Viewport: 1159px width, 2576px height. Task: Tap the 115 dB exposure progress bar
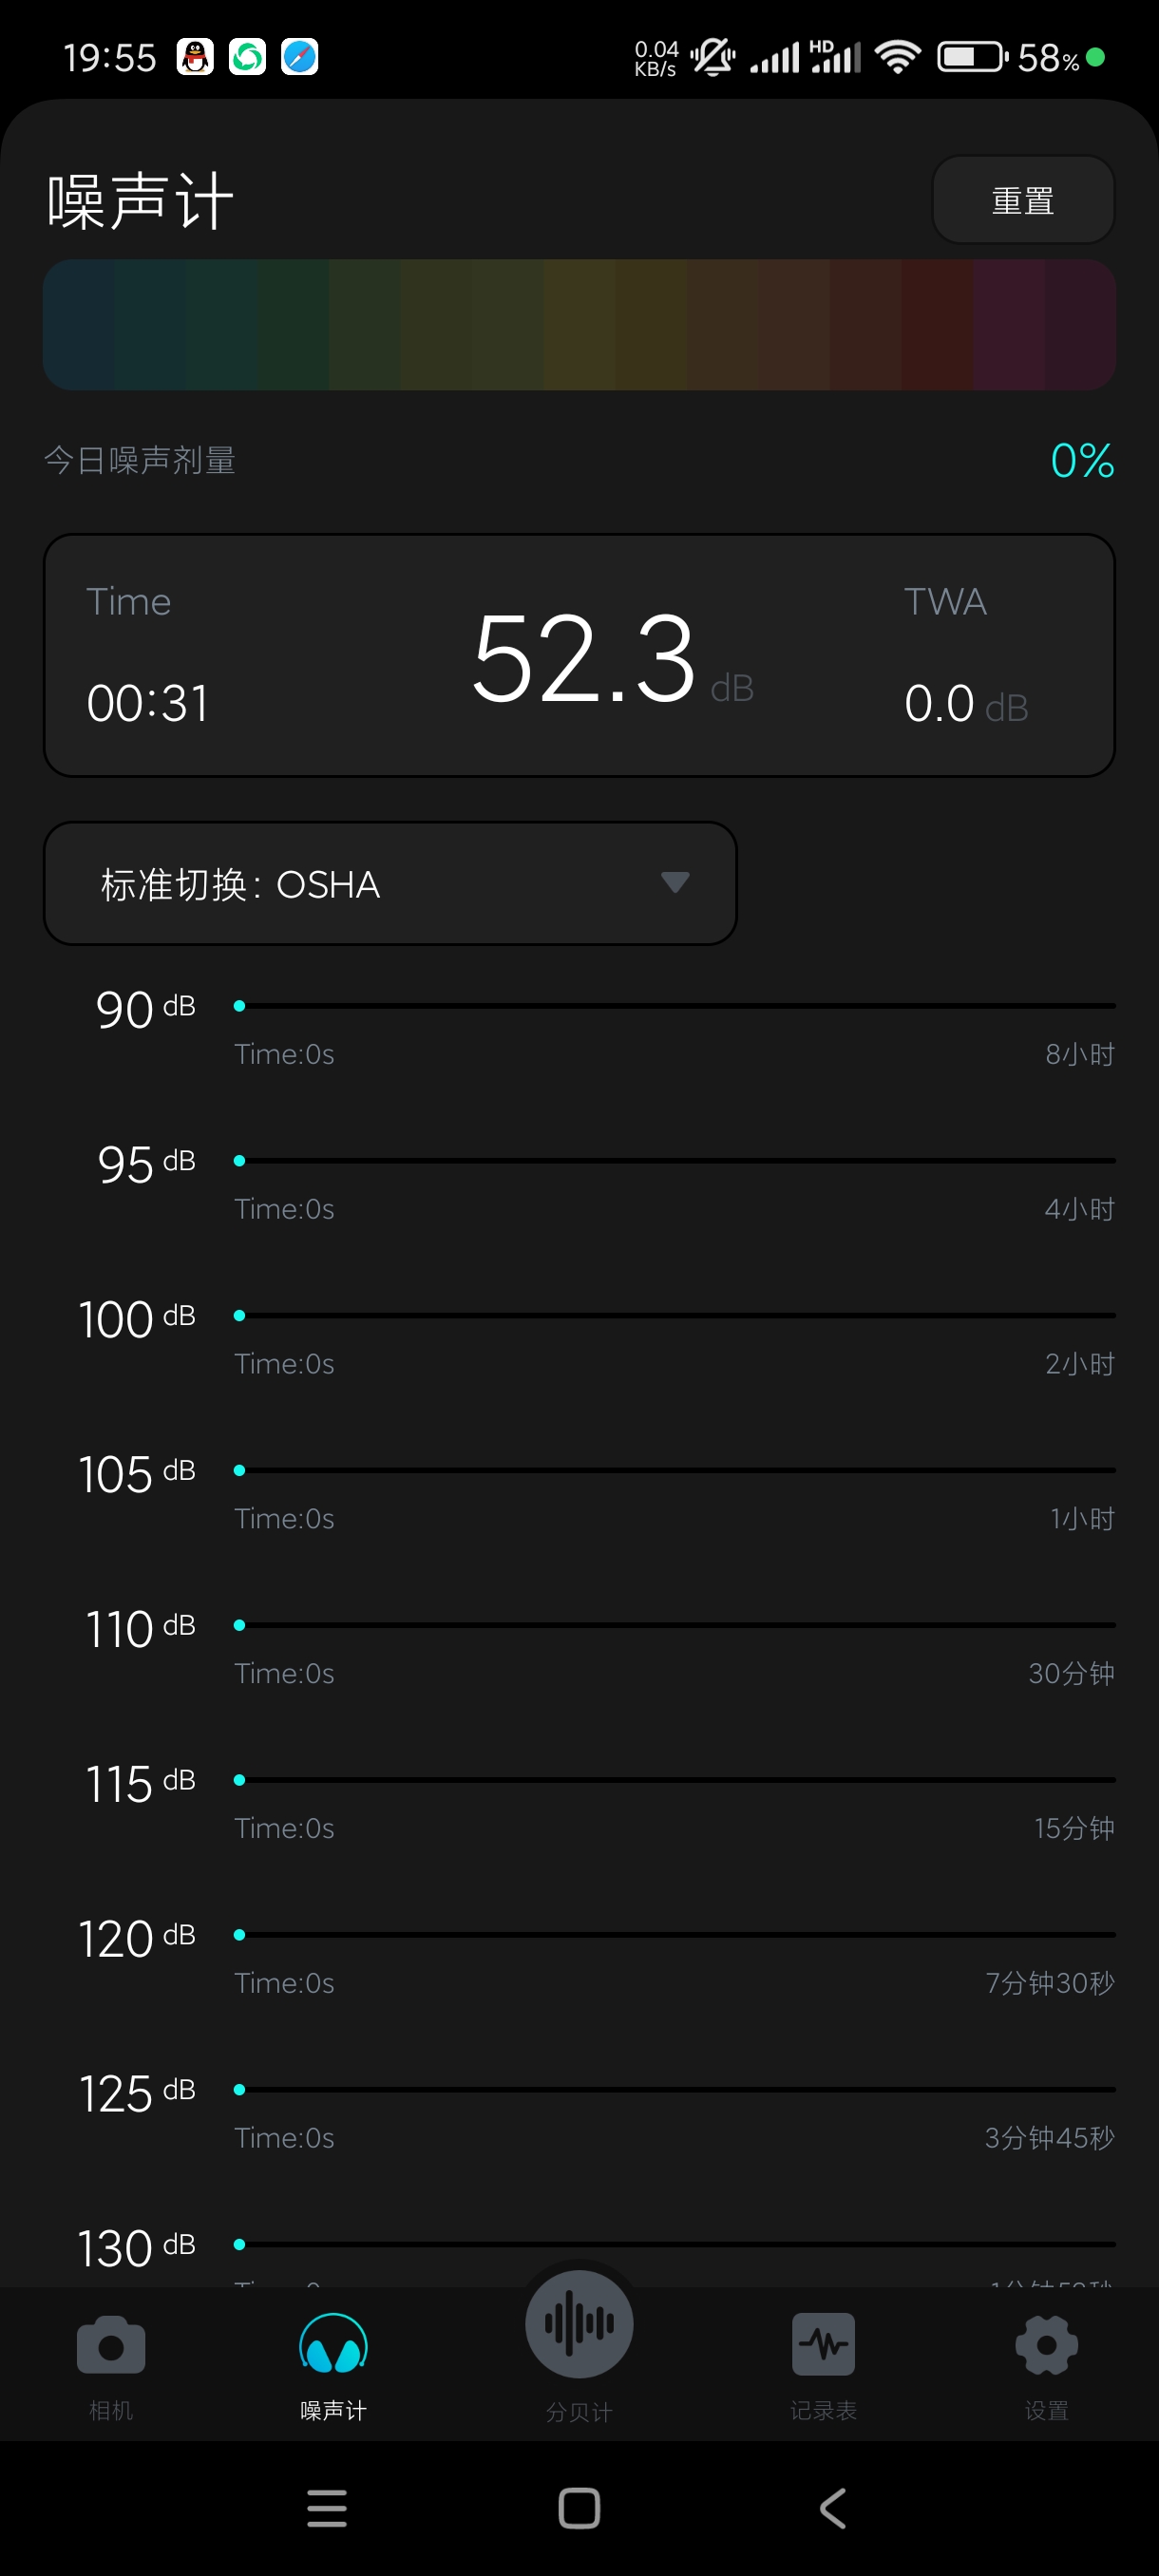[675, 1780]
